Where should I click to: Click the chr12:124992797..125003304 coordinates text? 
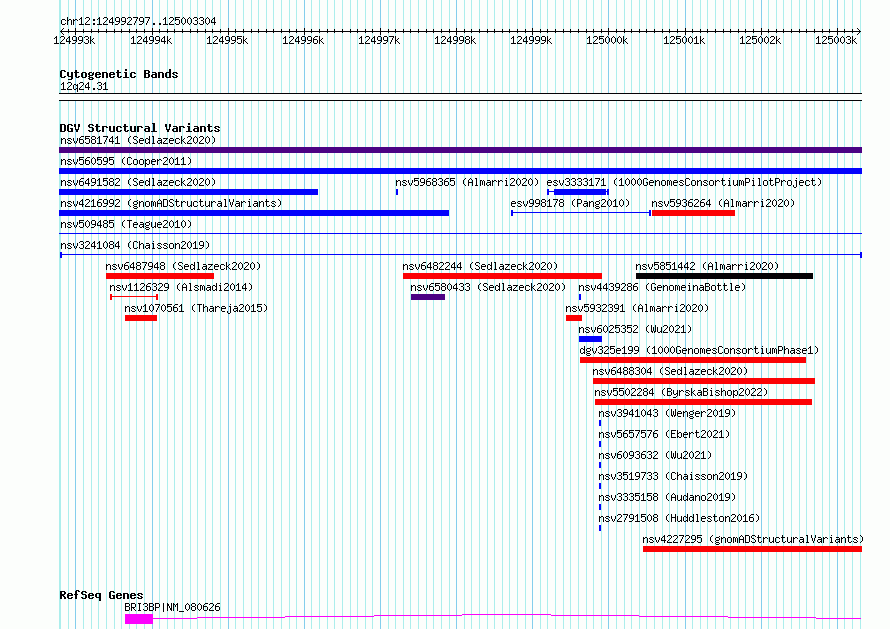click(x=138, y=21)
